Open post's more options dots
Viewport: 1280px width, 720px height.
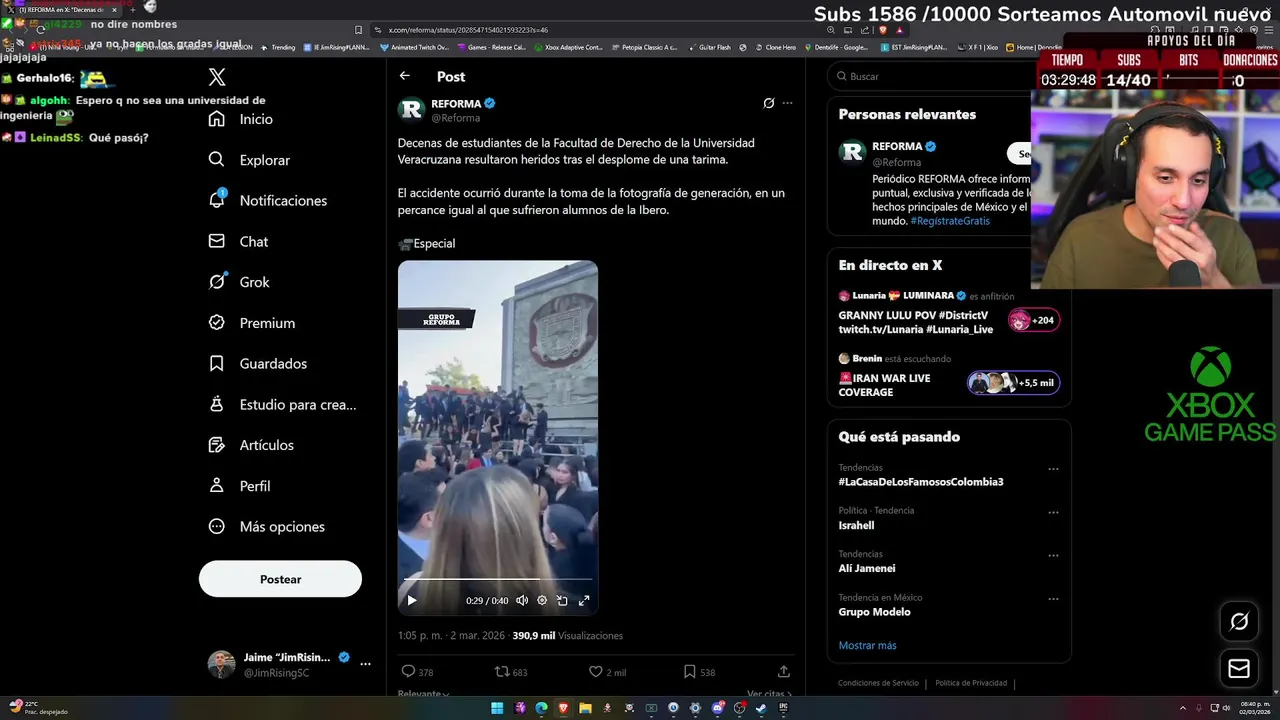coord(787,103)
